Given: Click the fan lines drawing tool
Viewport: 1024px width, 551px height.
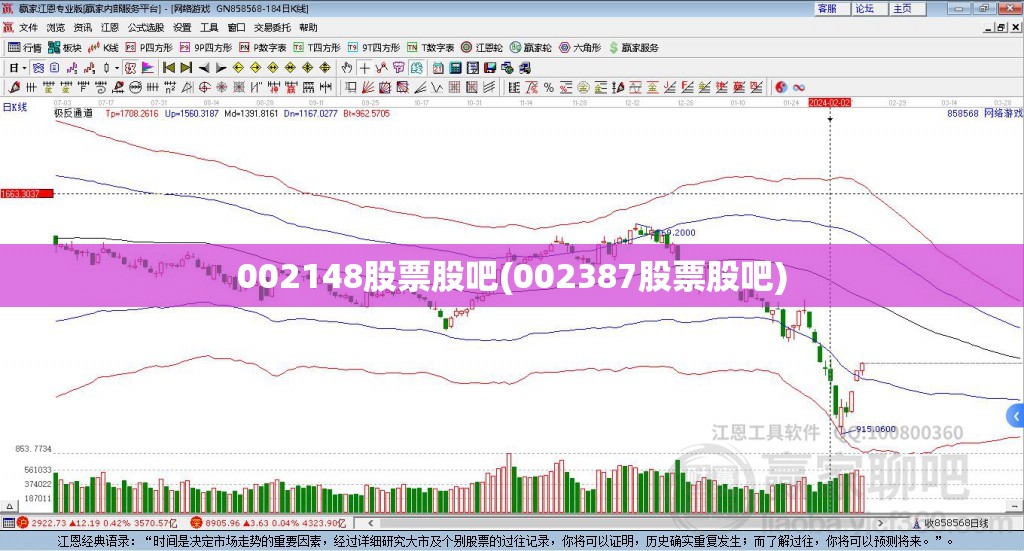Looking at the screenshot, I should (x=368, y=87).
